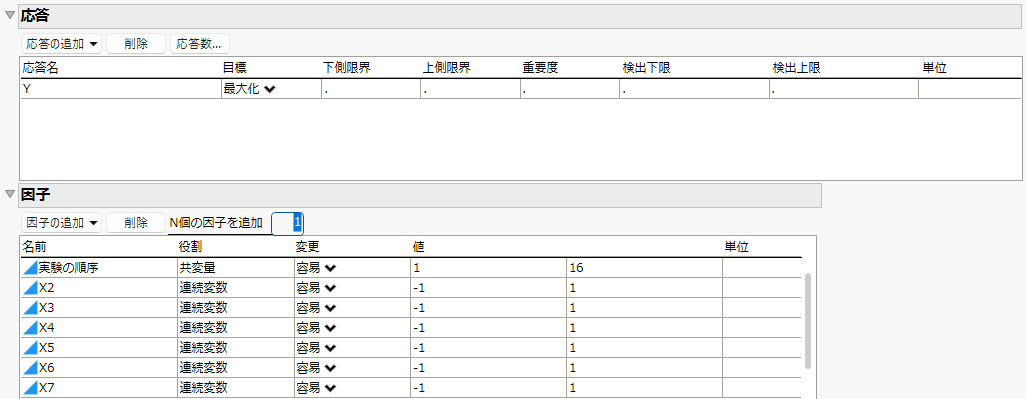Click the N factors count input field
The image size is (1026, 399).
[x=288, y=223]
